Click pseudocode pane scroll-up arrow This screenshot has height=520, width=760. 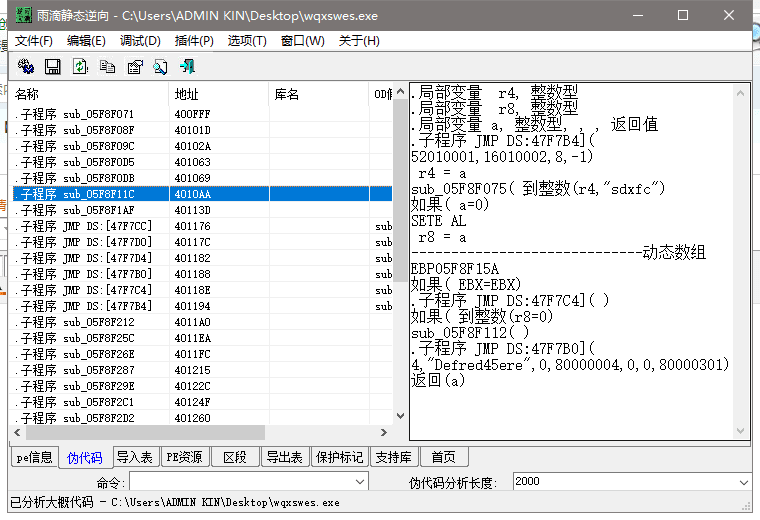pyautogui.click(x=740, y=93)
